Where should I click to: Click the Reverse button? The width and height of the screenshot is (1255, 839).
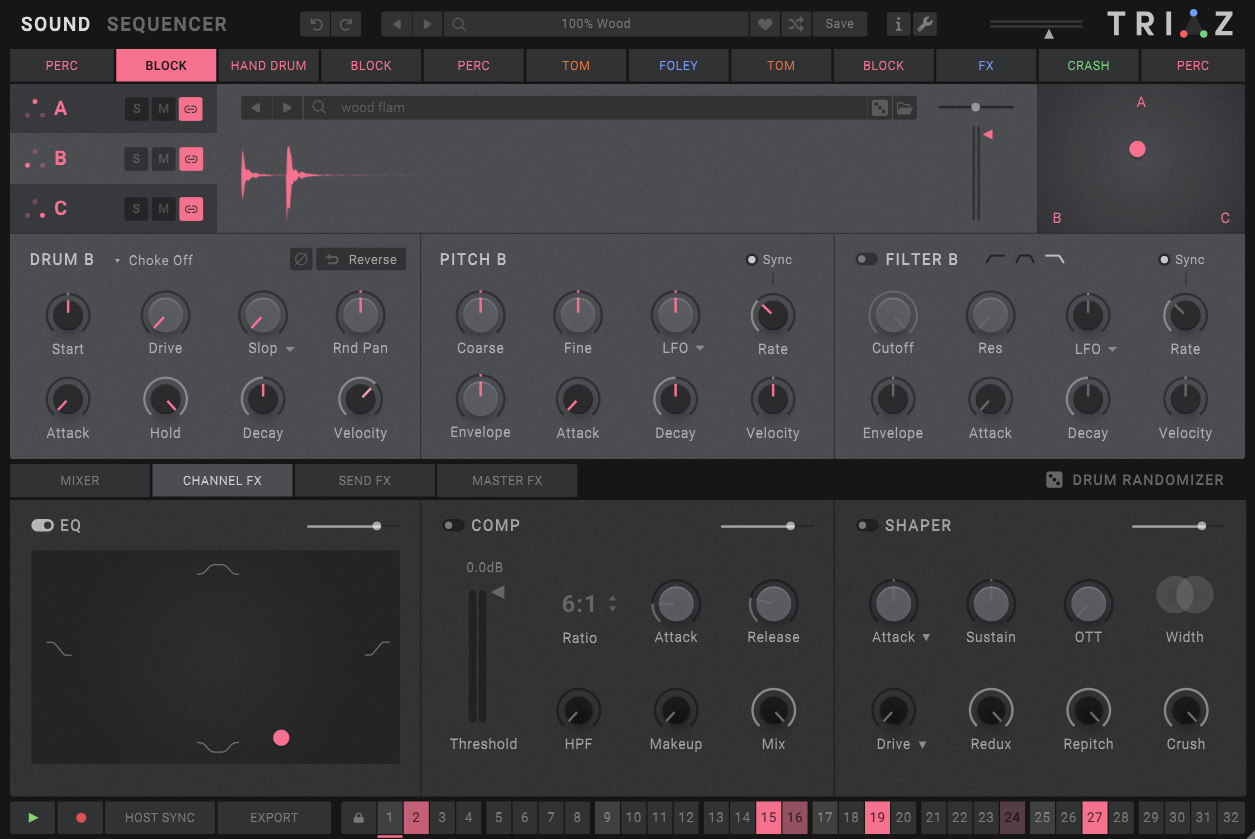tap(362, 259)
